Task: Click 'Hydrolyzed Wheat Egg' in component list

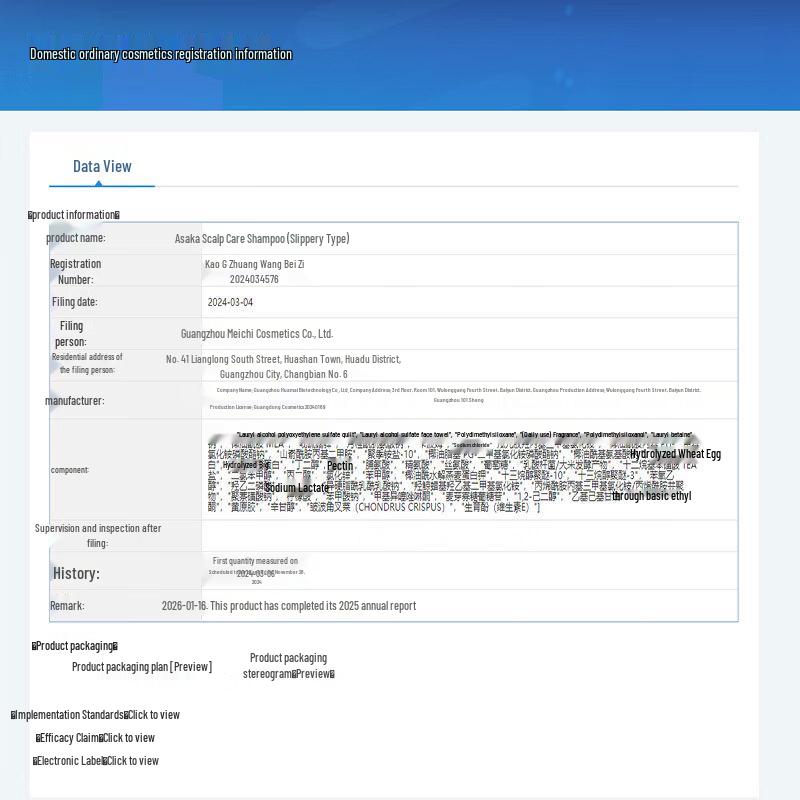Action: [676, 454]
